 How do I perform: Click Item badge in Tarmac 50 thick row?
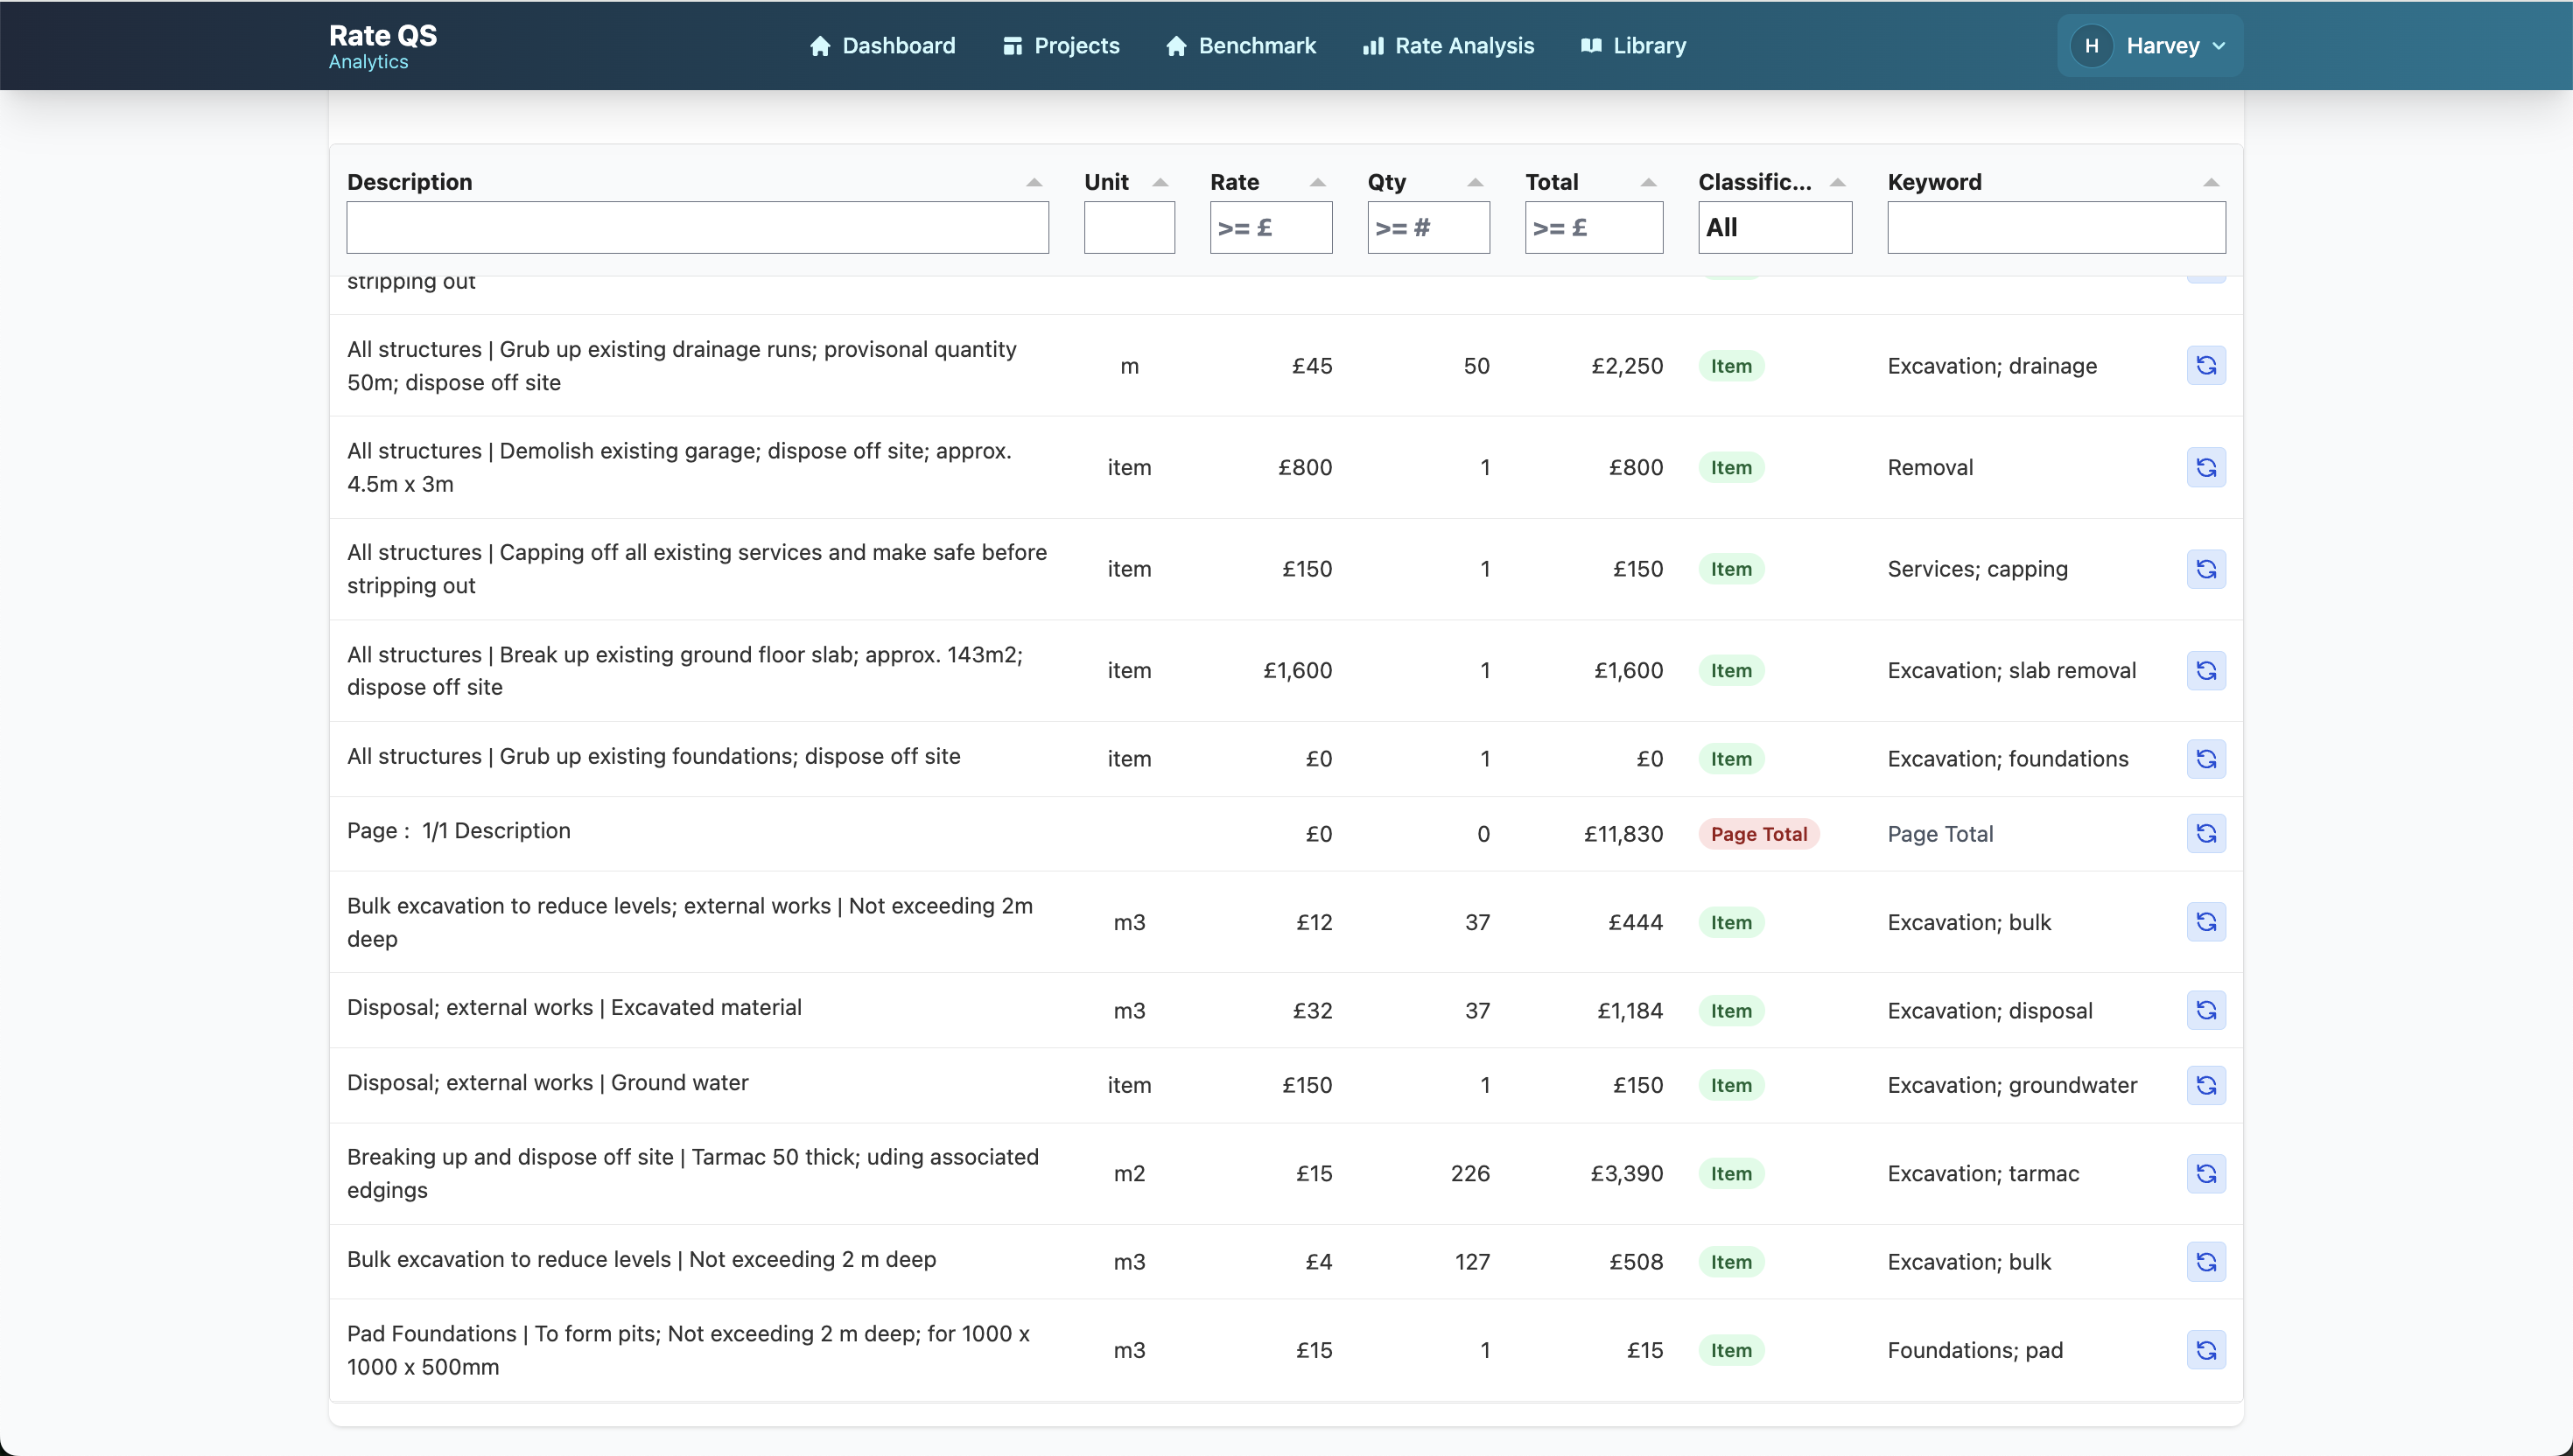pyautogui.click(x=1731, y=1174)
